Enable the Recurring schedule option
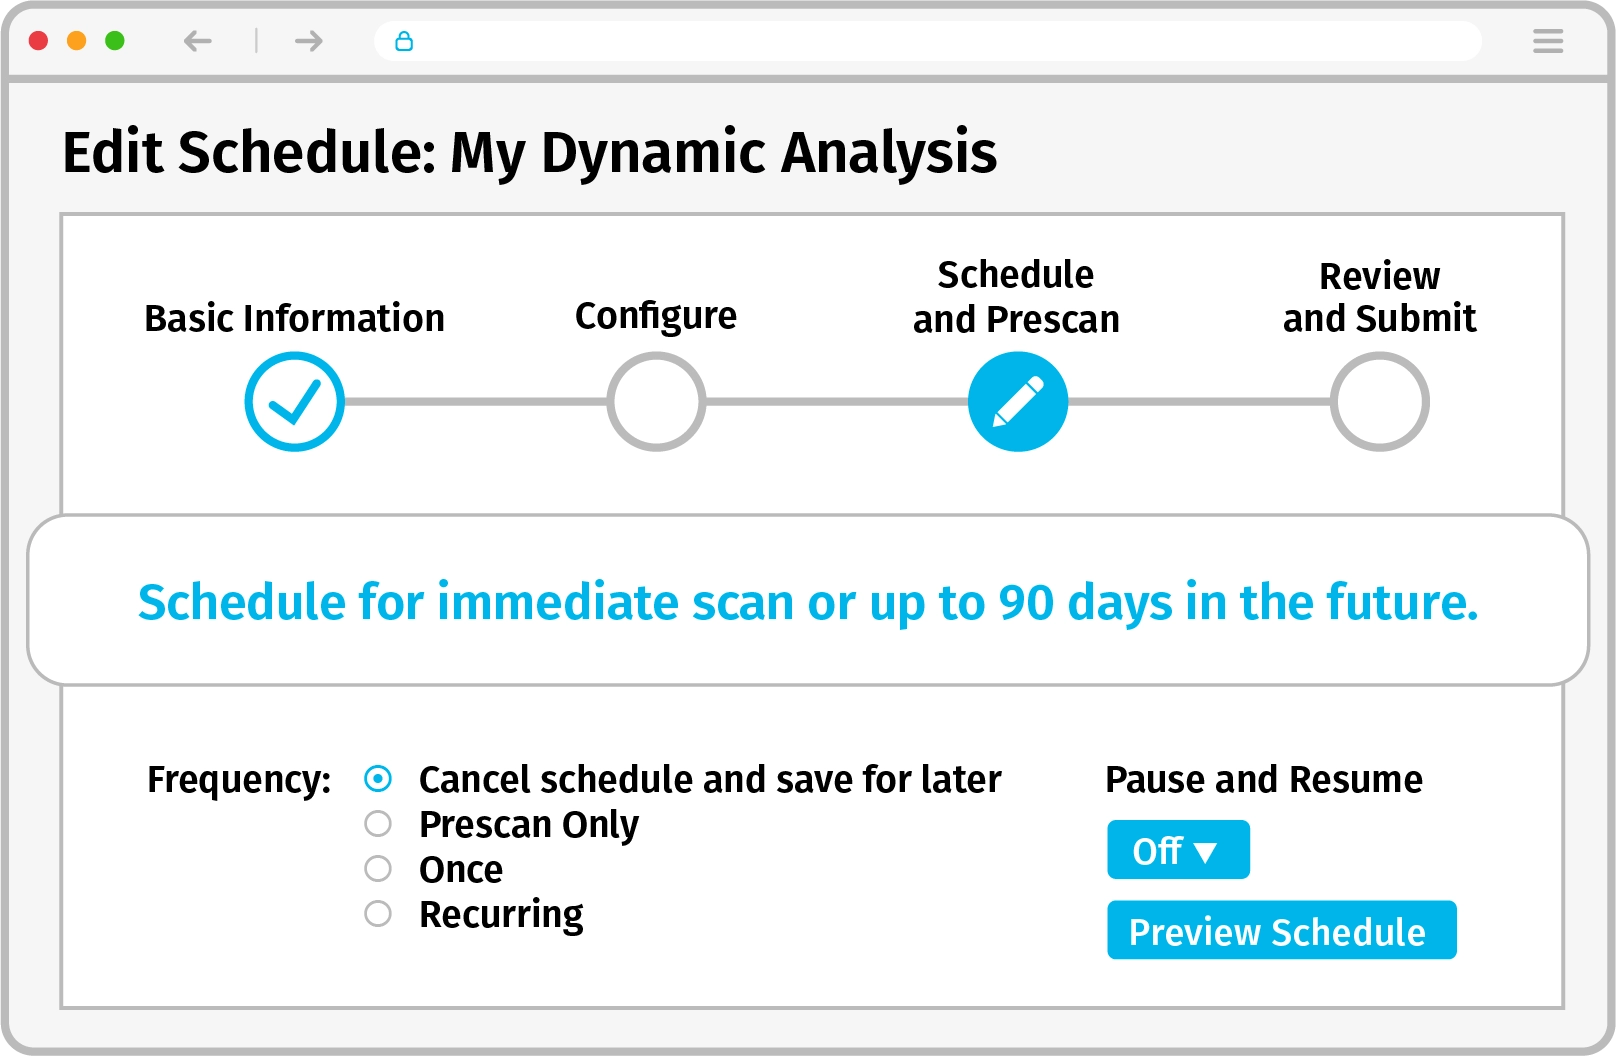The height and width of the screenshot is (1056, 1616). click(379, 913)
